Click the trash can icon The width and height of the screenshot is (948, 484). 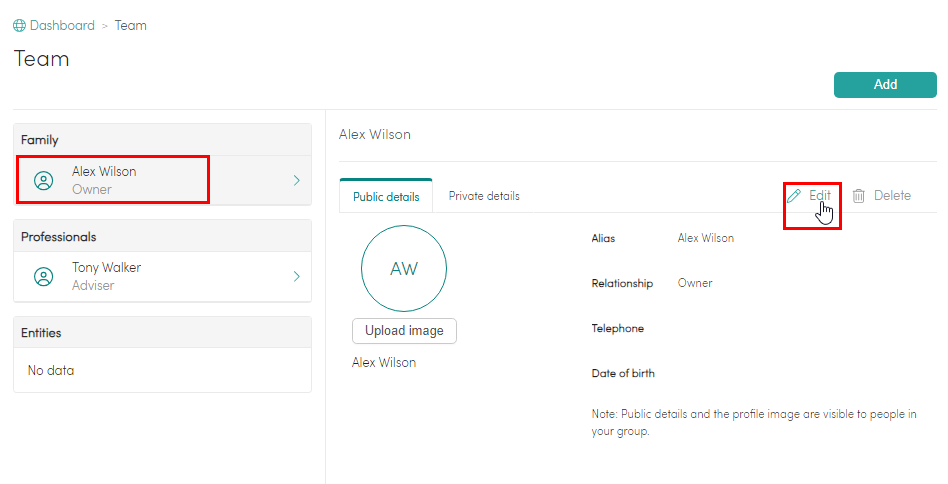point(859,196)
